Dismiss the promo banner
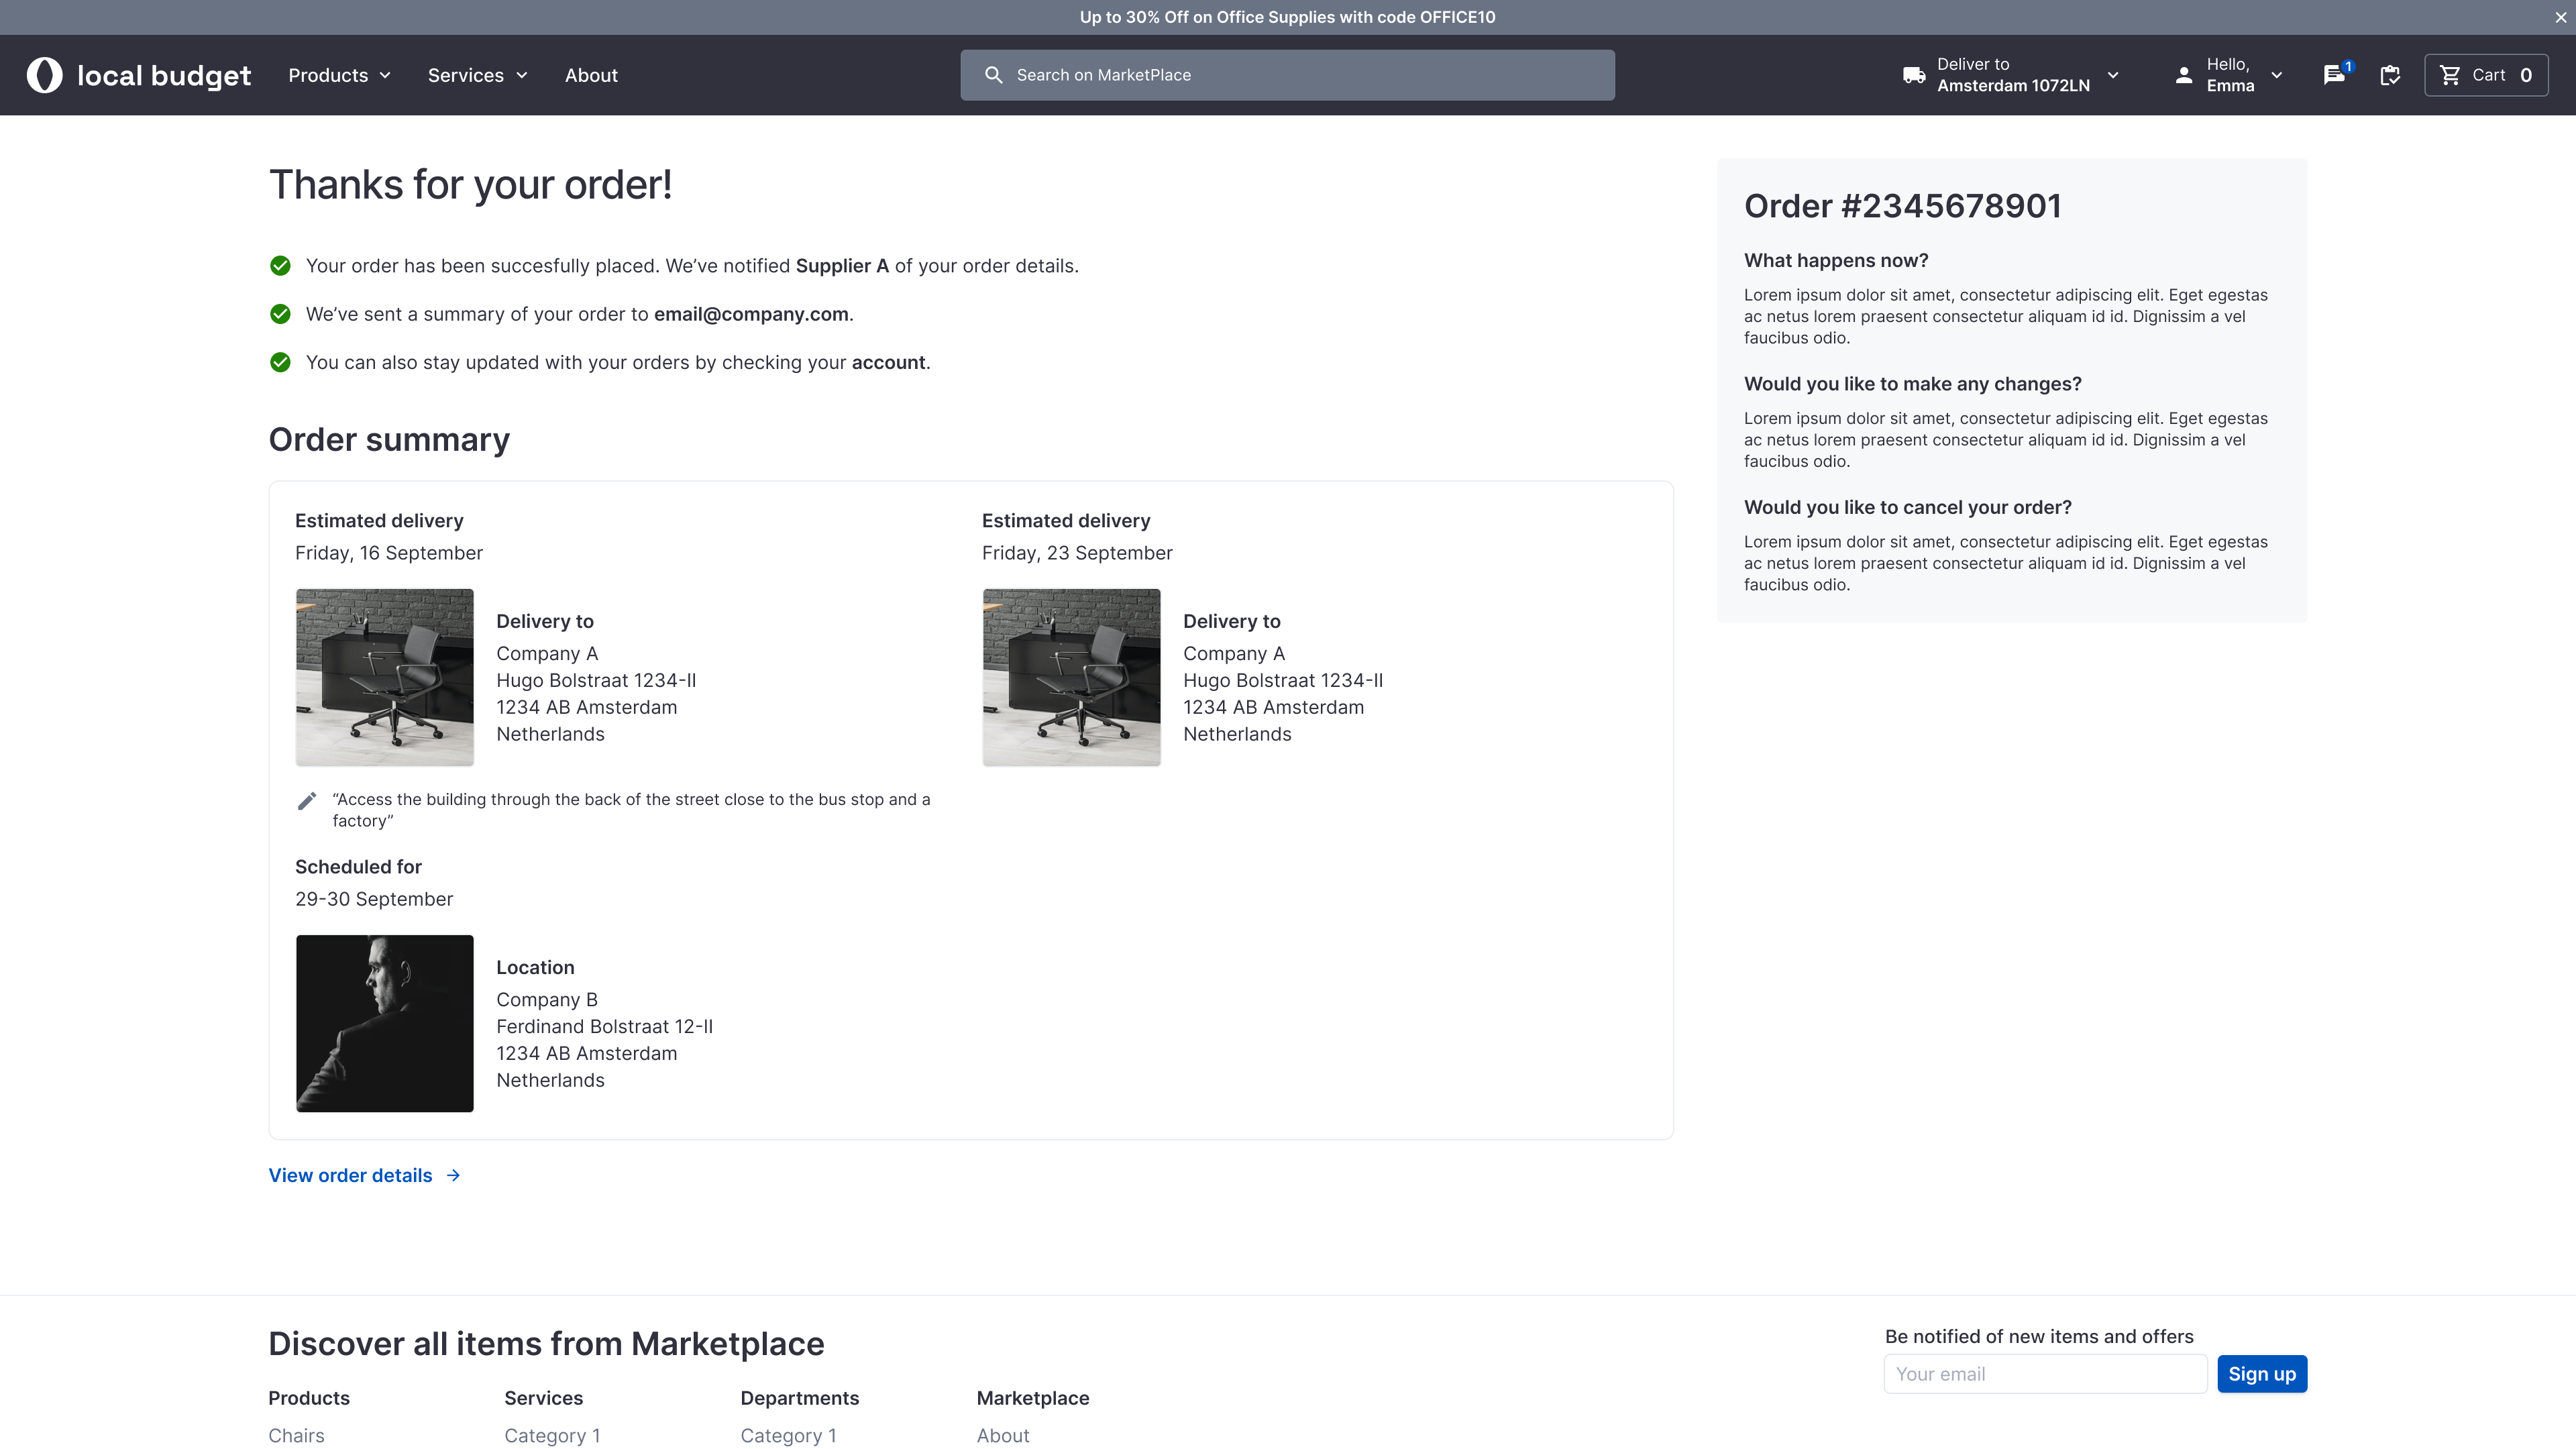 [2560, 17]
